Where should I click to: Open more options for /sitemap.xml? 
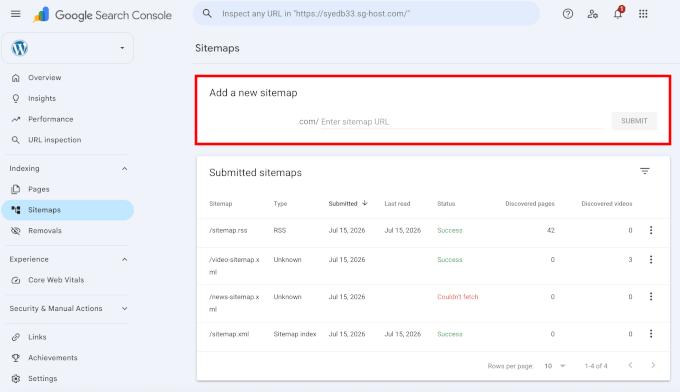pos(651,334)
